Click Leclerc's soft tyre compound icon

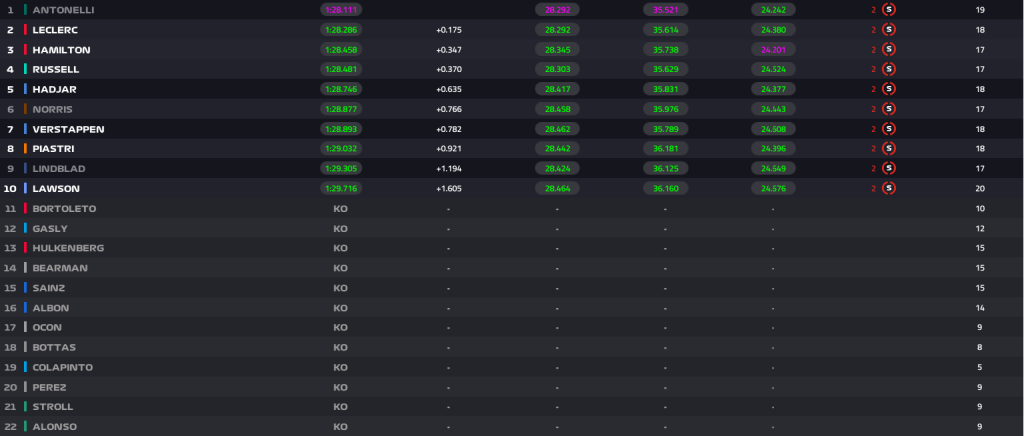pyautogui.click(x=888, y=29)
